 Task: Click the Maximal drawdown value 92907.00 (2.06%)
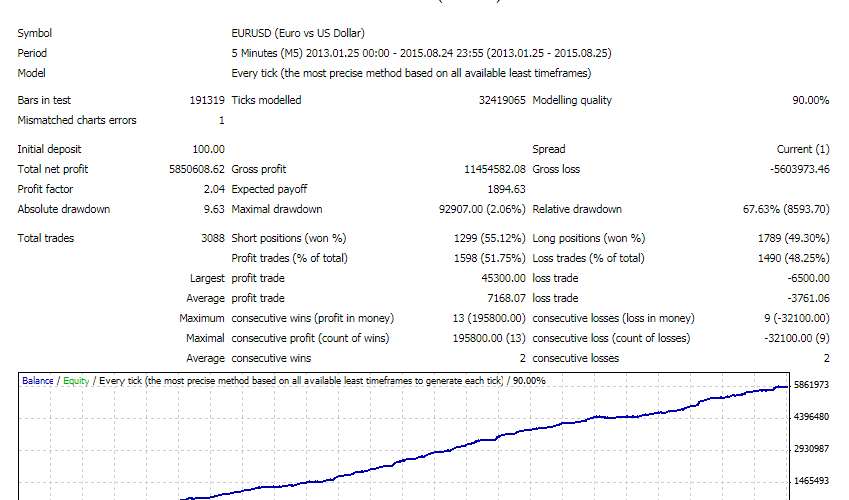click(482, 209)
